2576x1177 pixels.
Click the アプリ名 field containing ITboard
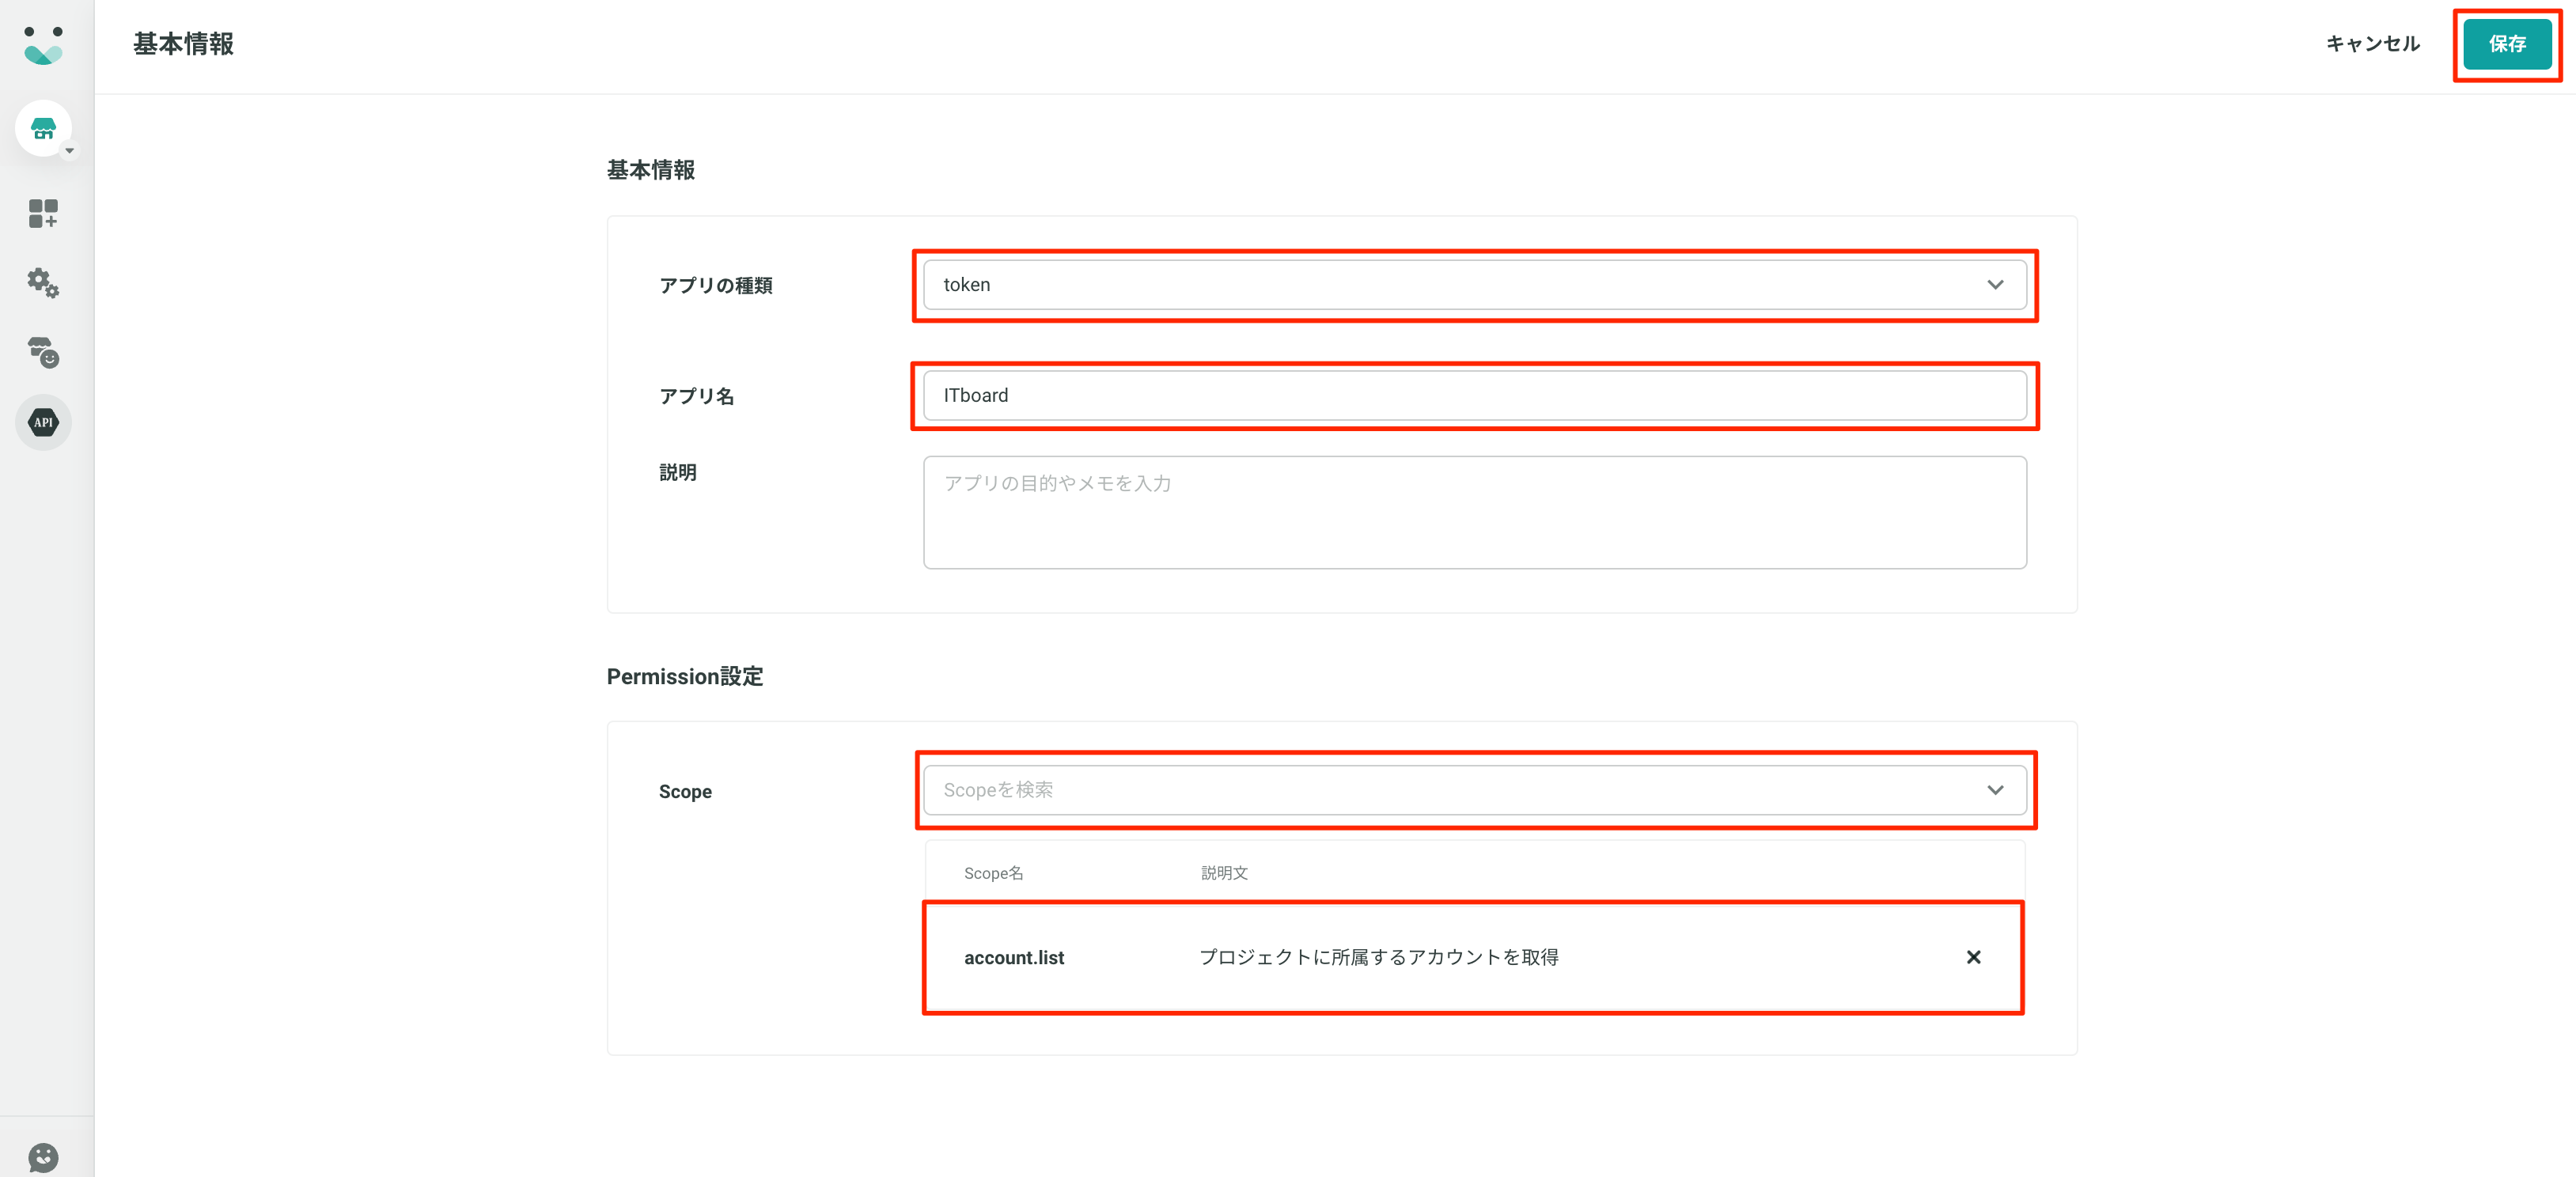pos(1474,396)
